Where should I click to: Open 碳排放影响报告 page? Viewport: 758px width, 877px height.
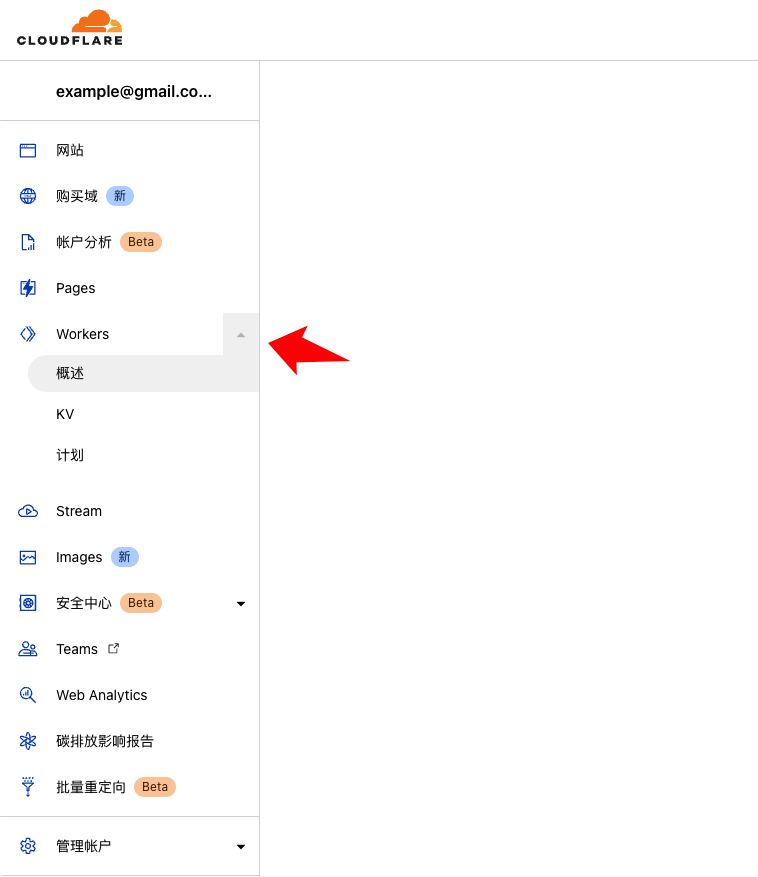point(105,741)
